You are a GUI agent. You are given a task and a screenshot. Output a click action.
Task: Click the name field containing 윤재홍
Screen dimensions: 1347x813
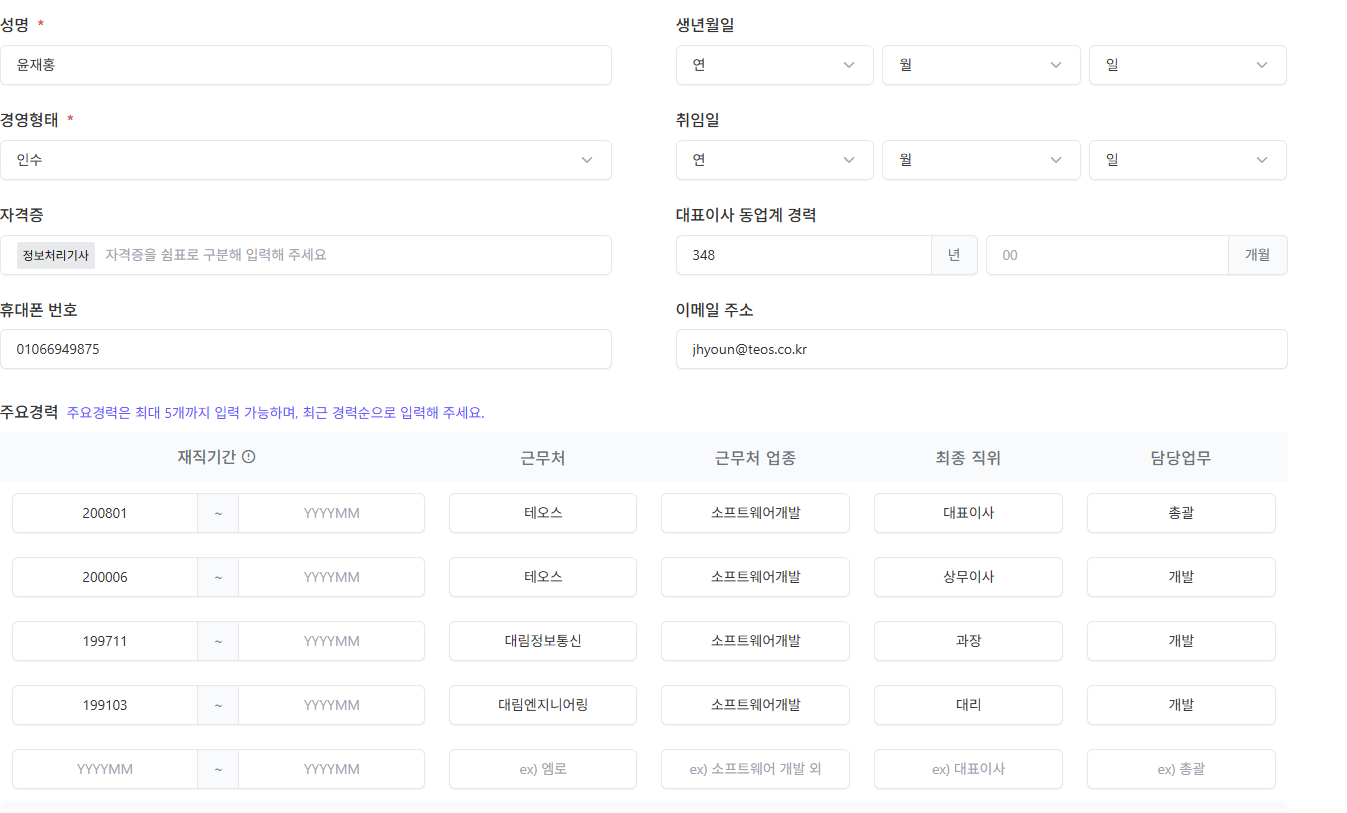point(306,64)
